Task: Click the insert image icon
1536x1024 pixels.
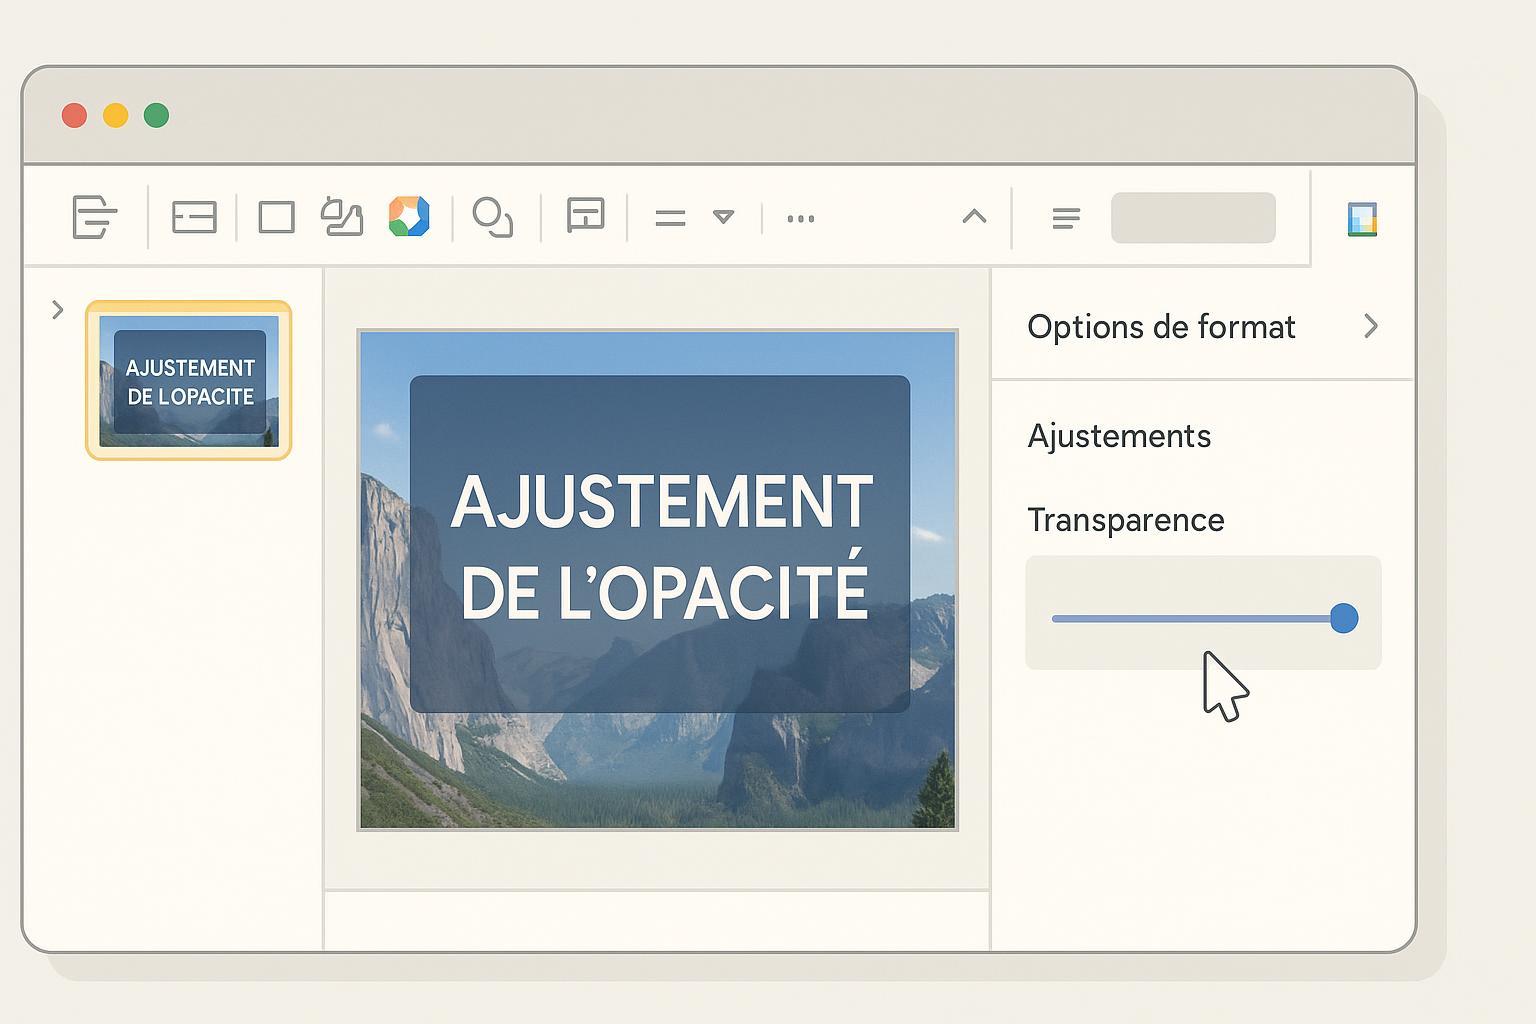Action: (x=342, y=217)
